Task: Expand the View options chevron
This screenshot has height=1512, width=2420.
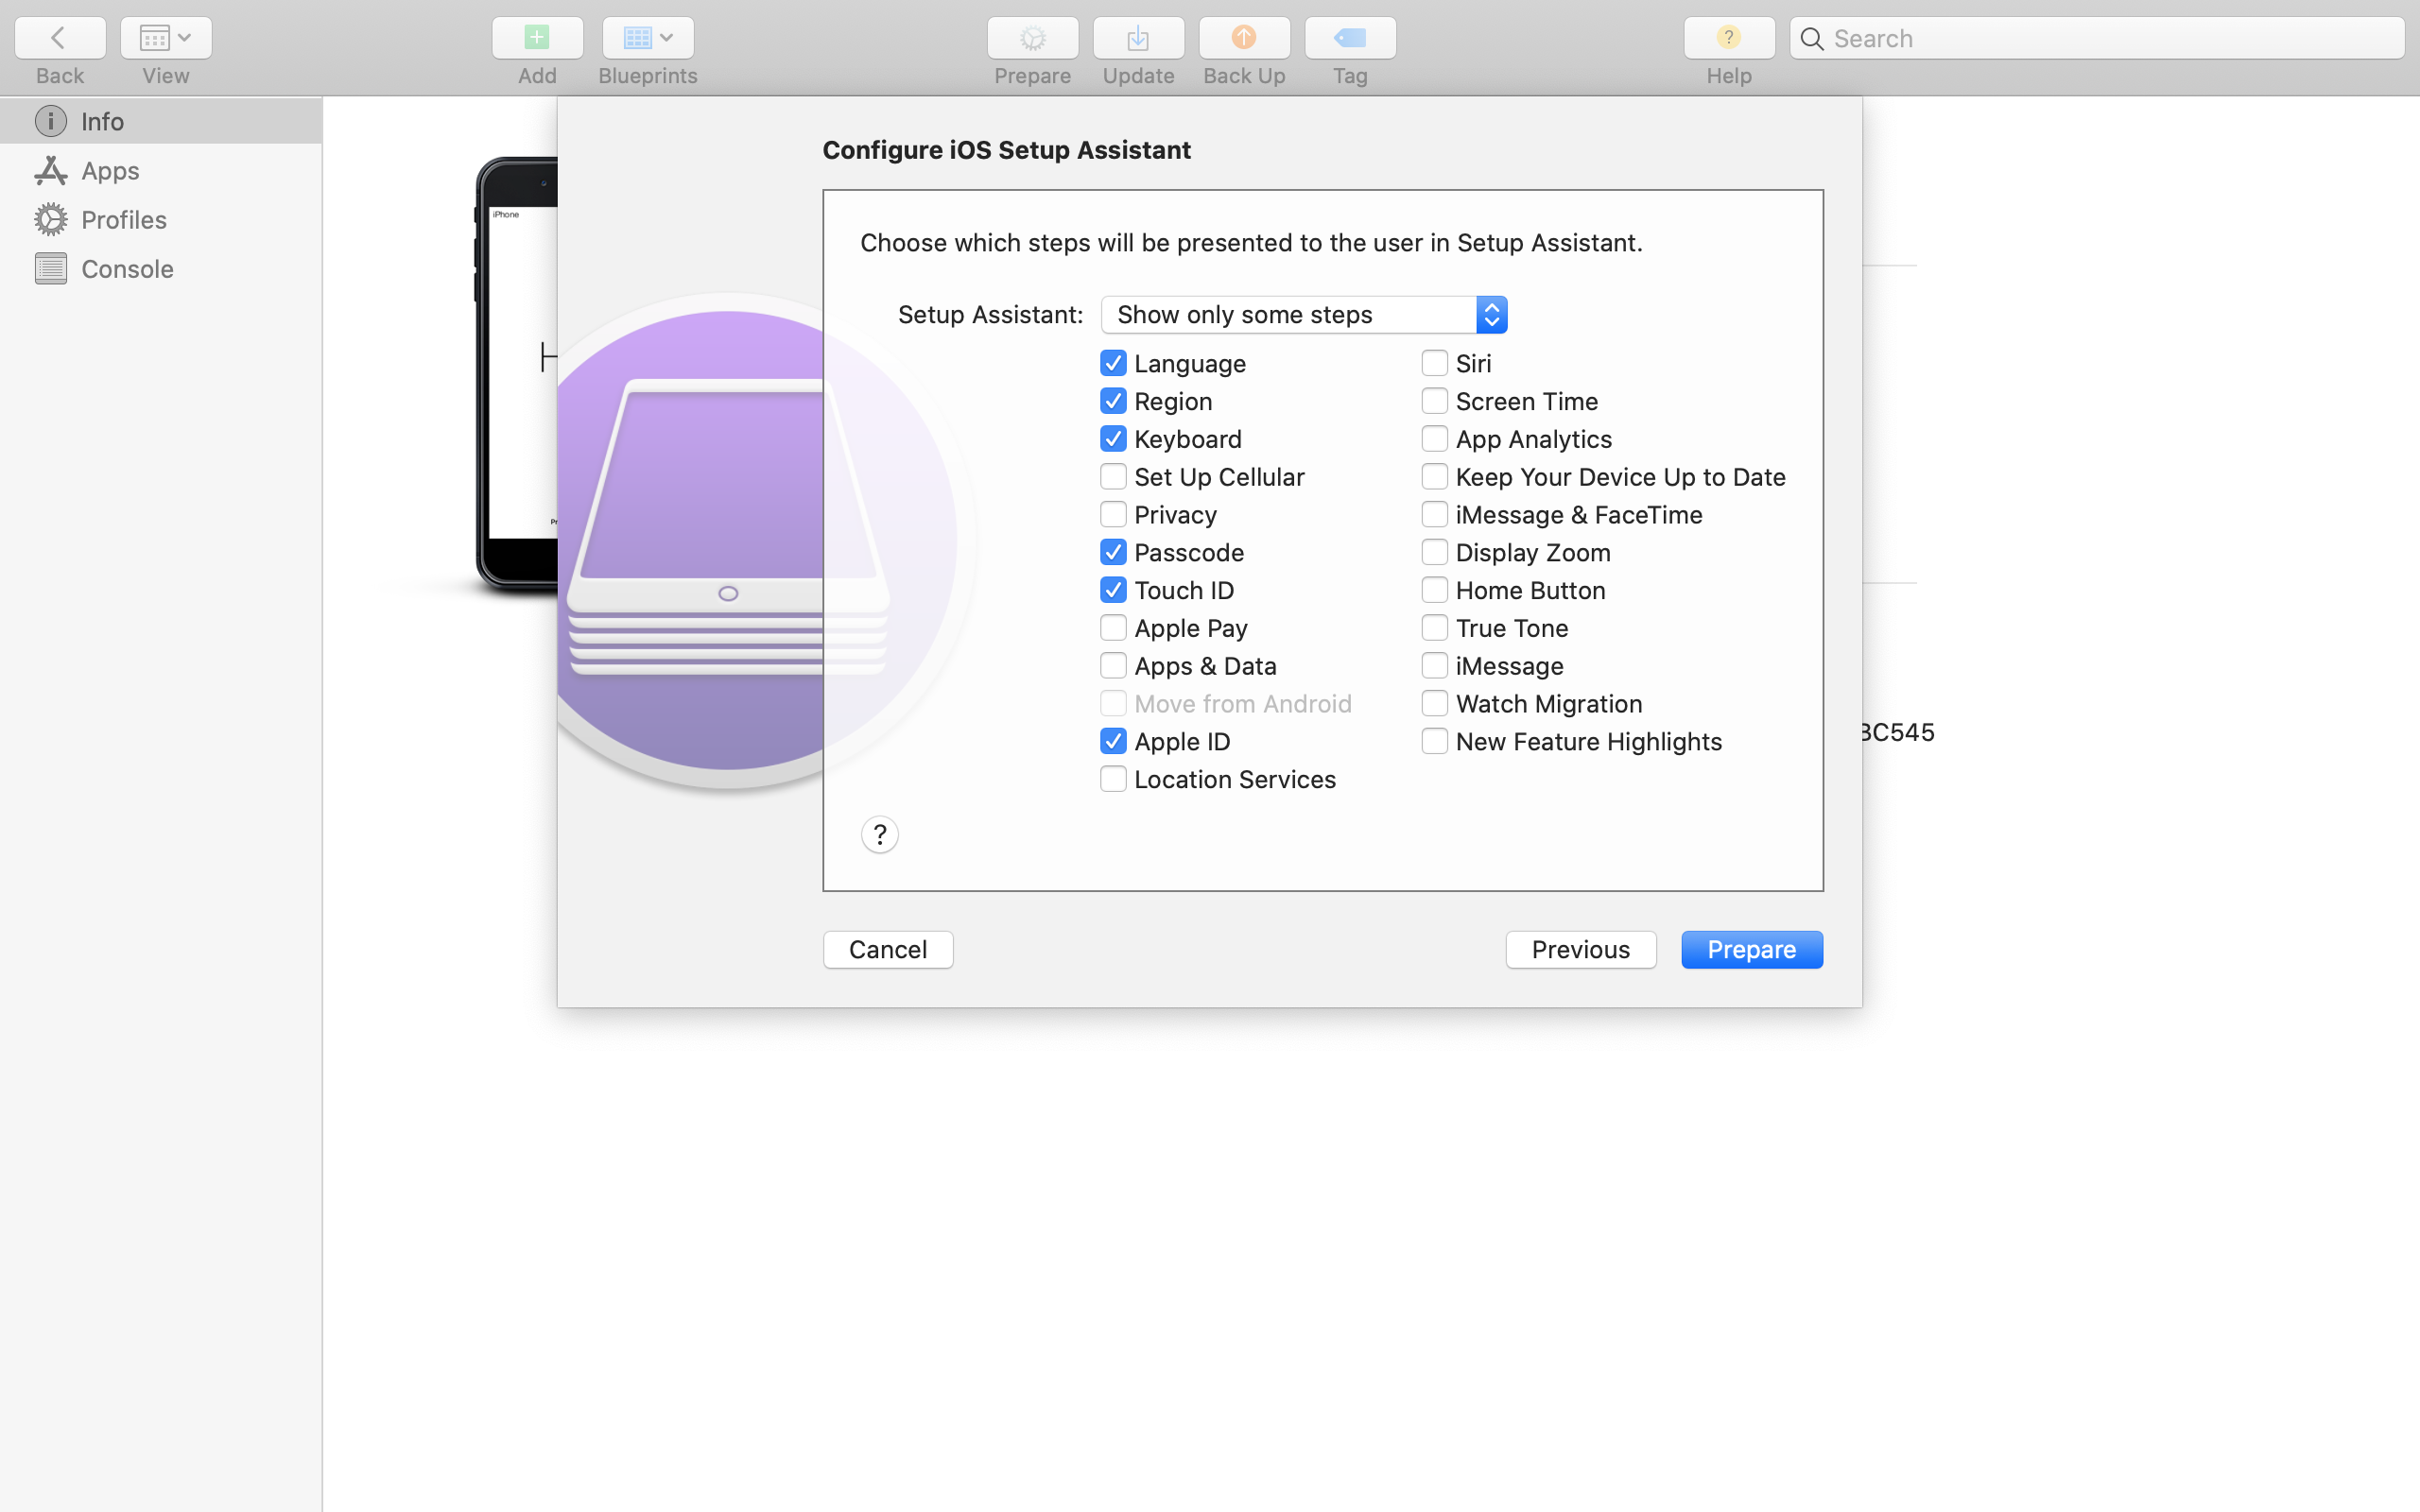Action: 183,37
